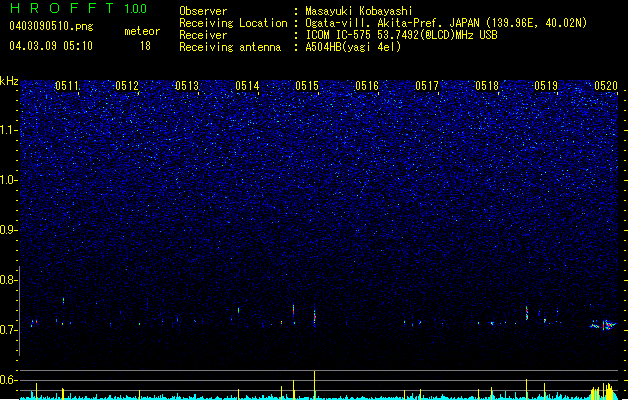This screenshot has width=629, height=400.
Task: Click the 0.9 kHz axis label
Action: (8, 230)
